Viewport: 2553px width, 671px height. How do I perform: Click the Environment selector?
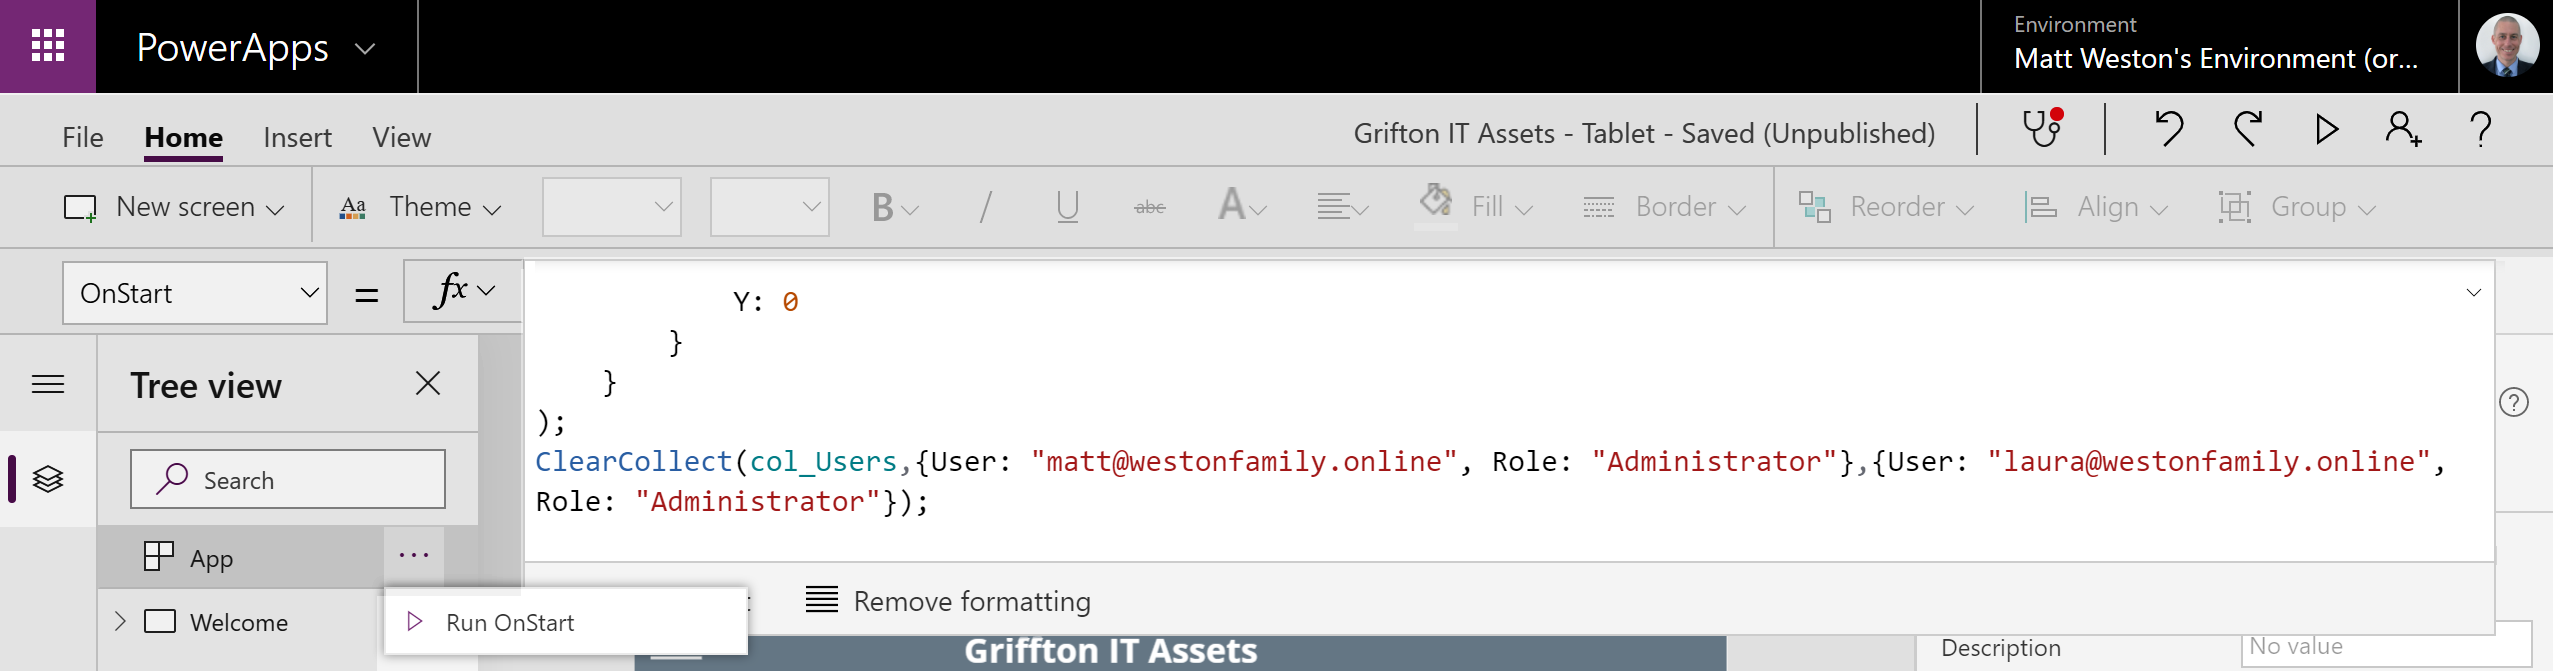(x=2219, y=46)
